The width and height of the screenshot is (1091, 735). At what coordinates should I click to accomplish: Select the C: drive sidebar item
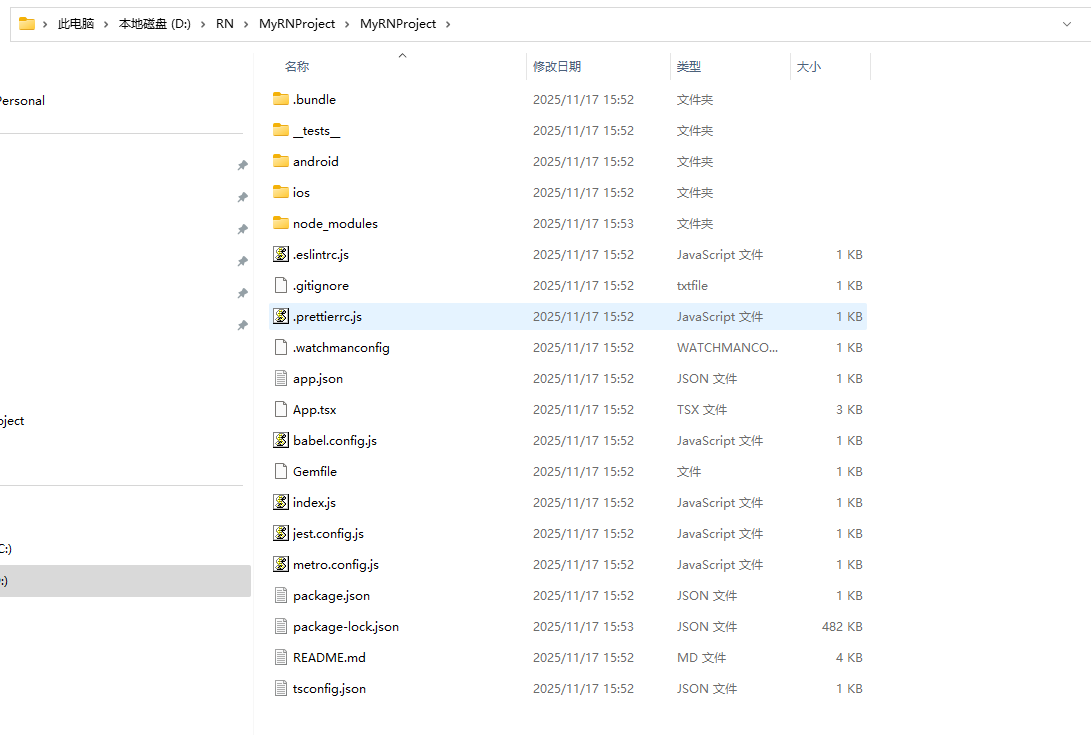[6, 548]
